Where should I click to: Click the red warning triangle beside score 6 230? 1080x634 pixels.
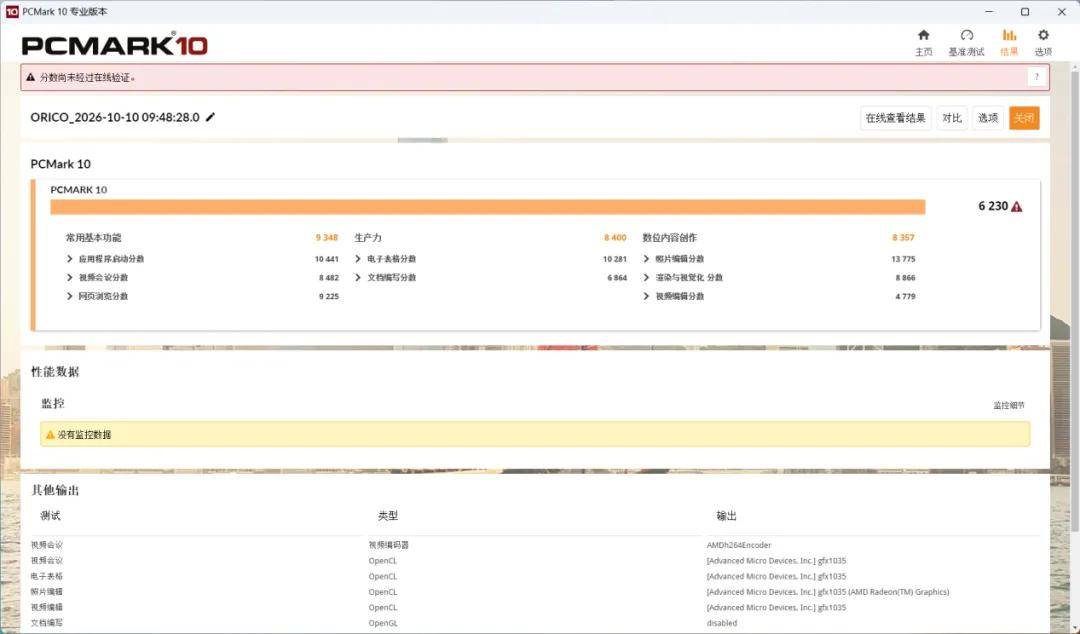[1017, 206]
